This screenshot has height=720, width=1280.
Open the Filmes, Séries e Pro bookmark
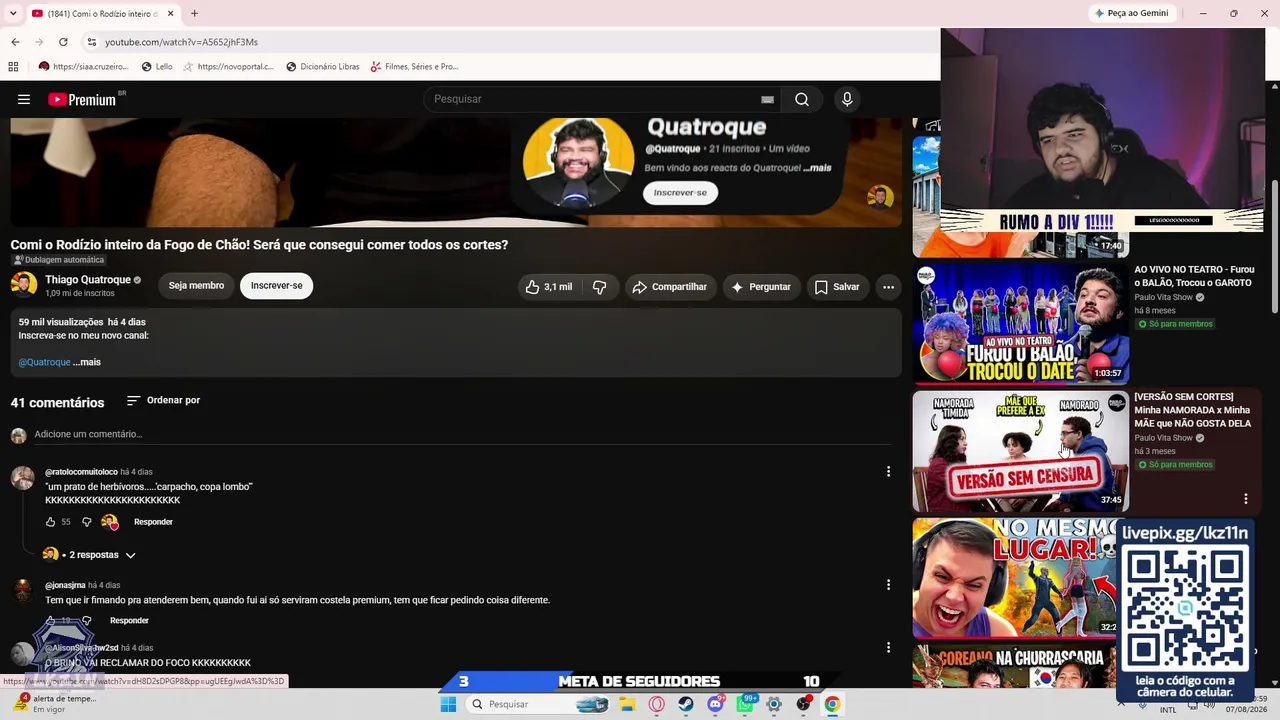414,67
